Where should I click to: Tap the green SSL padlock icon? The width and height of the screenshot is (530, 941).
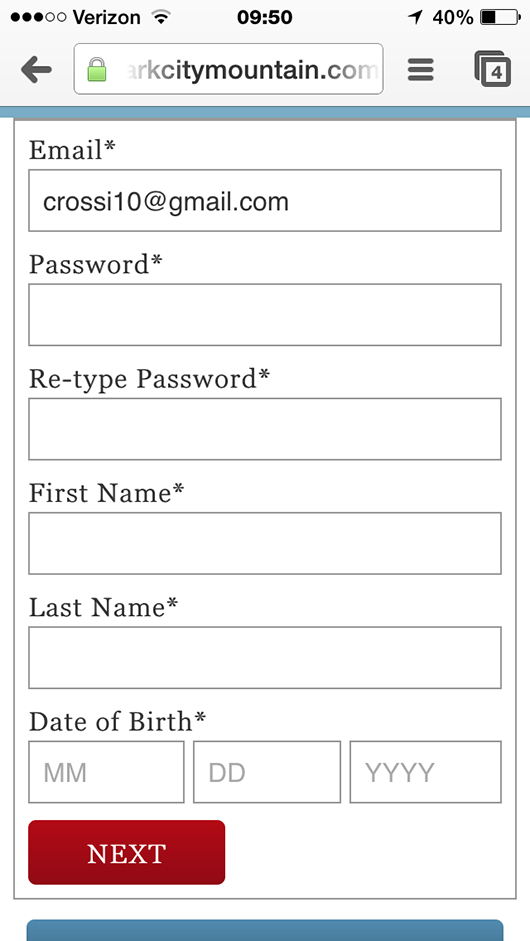[97, 70]
